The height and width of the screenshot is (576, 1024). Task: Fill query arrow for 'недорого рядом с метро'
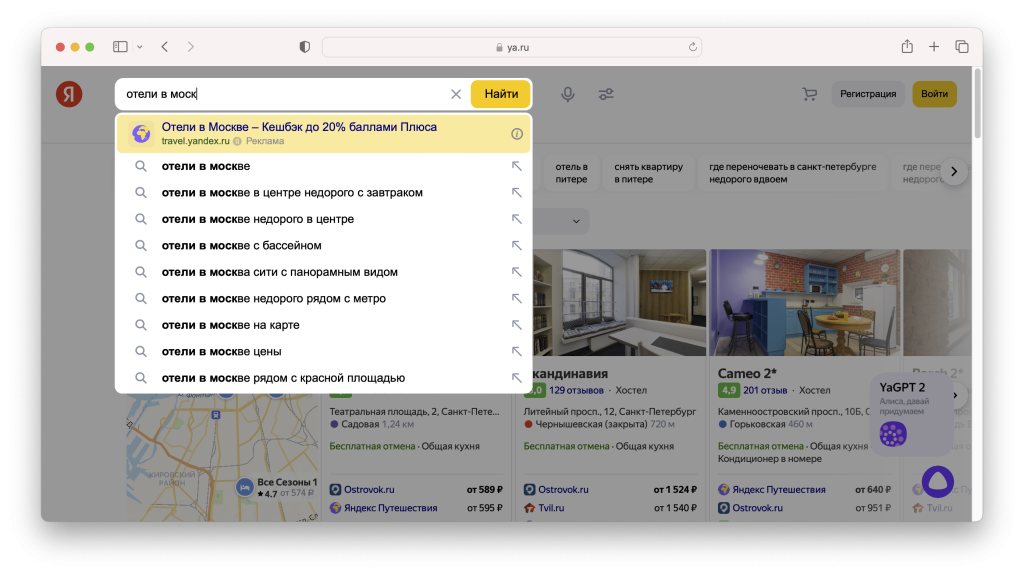[517, 298]
